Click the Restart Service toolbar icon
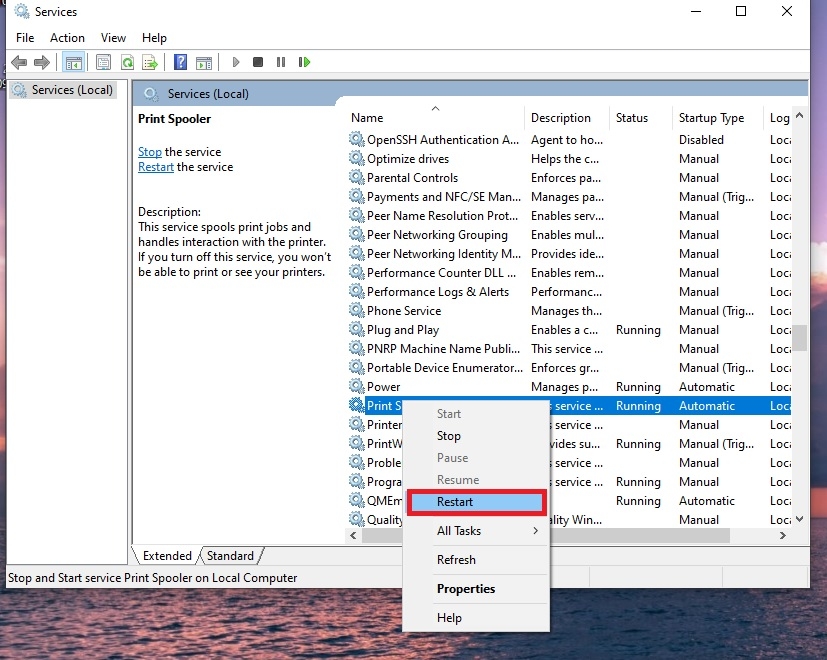The image size is (827, 660). coord(304,62)
